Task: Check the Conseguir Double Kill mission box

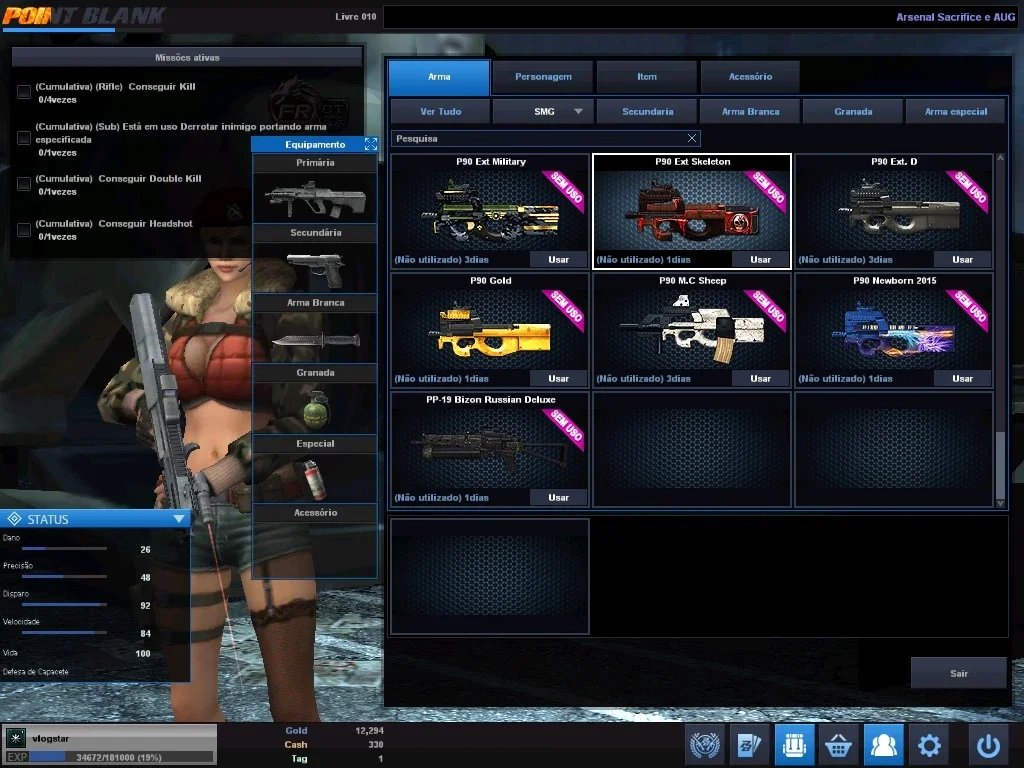Action: coord(24,184)
